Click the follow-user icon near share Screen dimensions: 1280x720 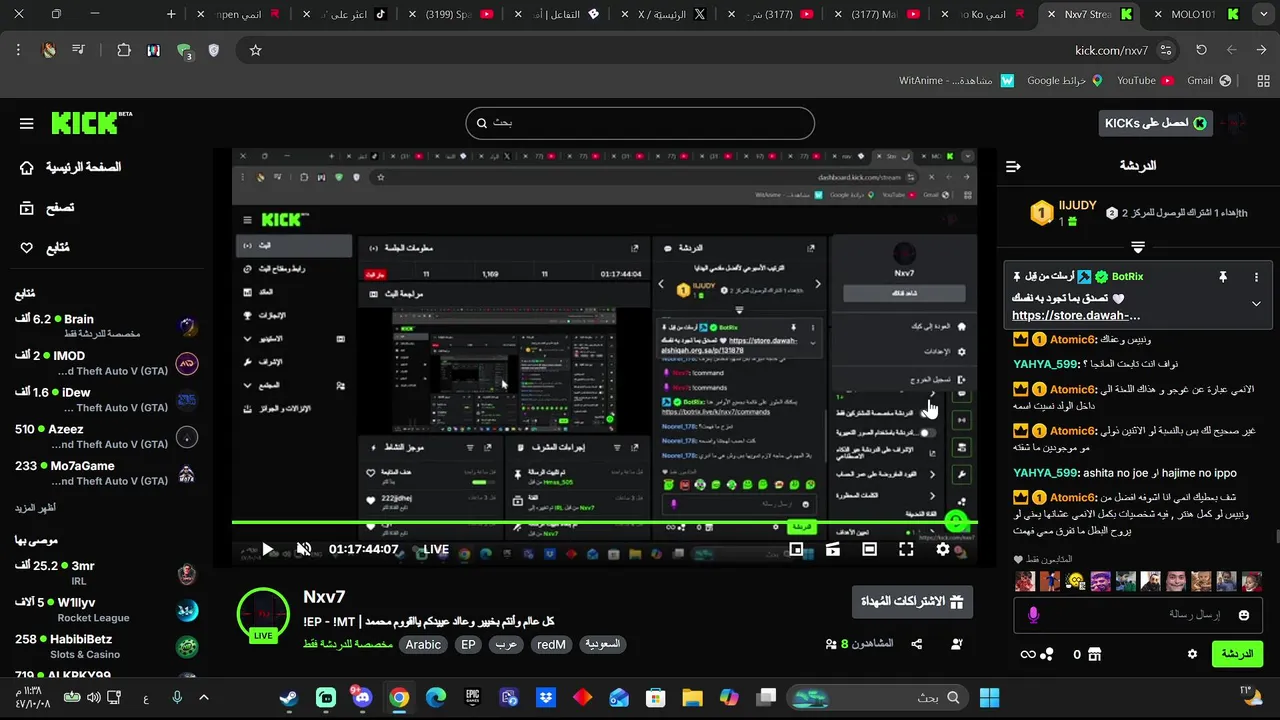(957, 644)
